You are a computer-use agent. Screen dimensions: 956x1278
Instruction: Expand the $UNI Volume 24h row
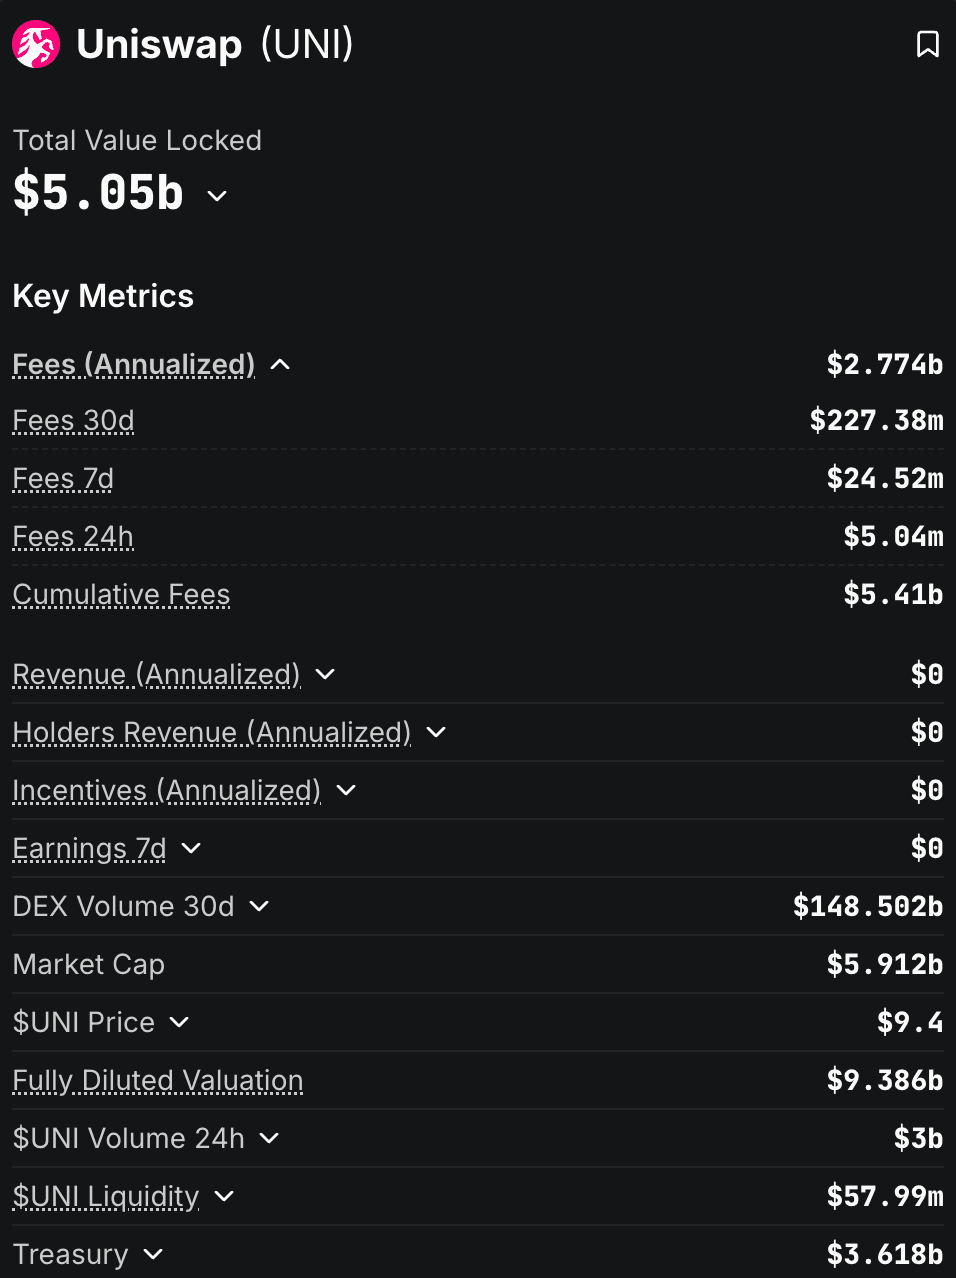point(269,1139)
